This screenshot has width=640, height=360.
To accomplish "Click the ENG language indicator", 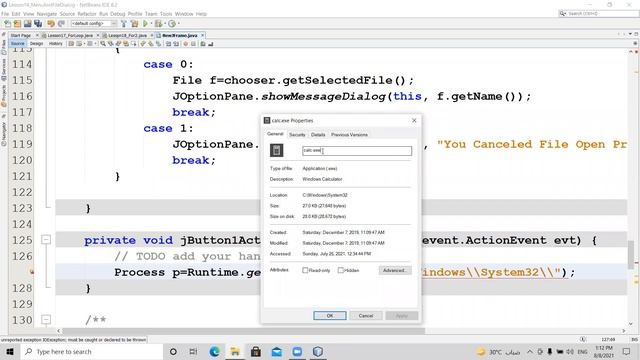I will [x=582, y=351].
